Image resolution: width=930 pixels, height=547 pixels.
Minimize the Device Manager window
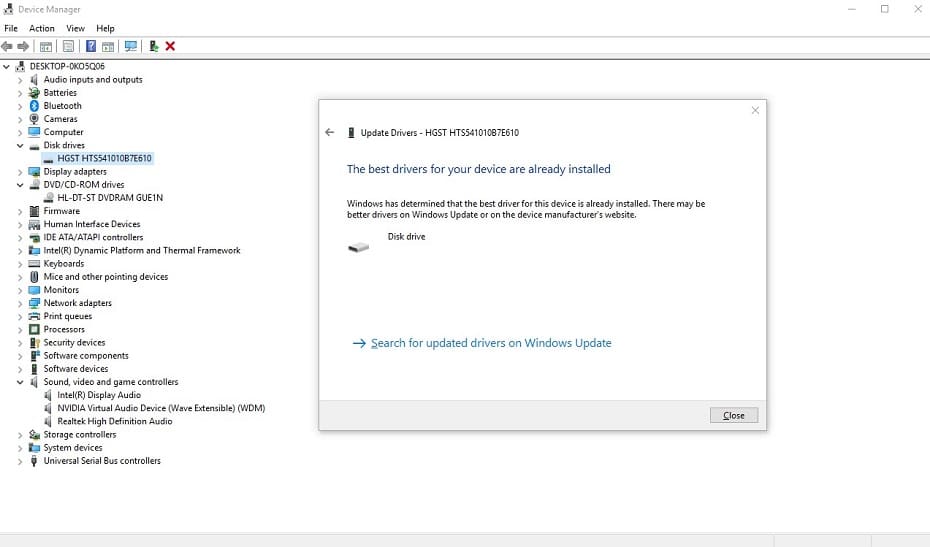[x=852, y=9]
